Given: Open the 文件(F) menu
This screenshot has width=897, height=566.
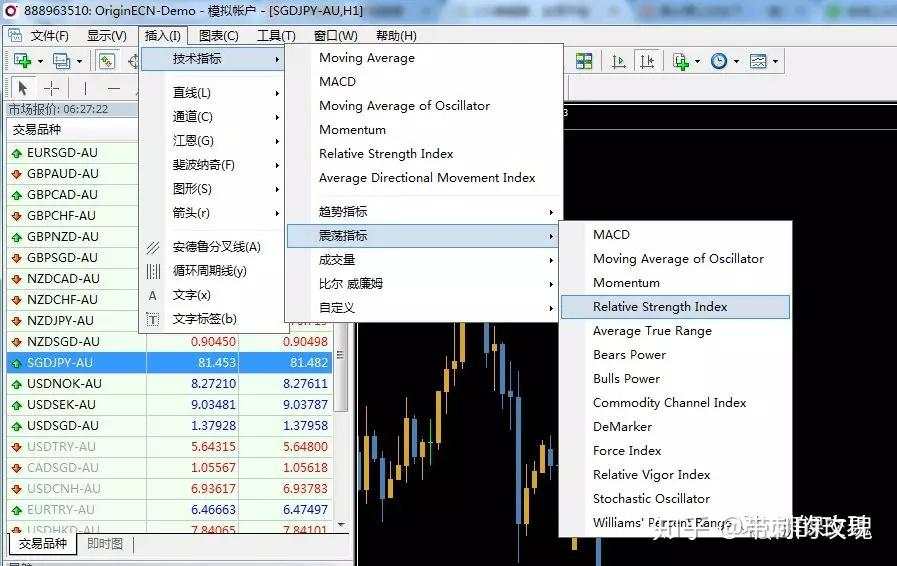Looking at the screenshot, I should point(50,36).
